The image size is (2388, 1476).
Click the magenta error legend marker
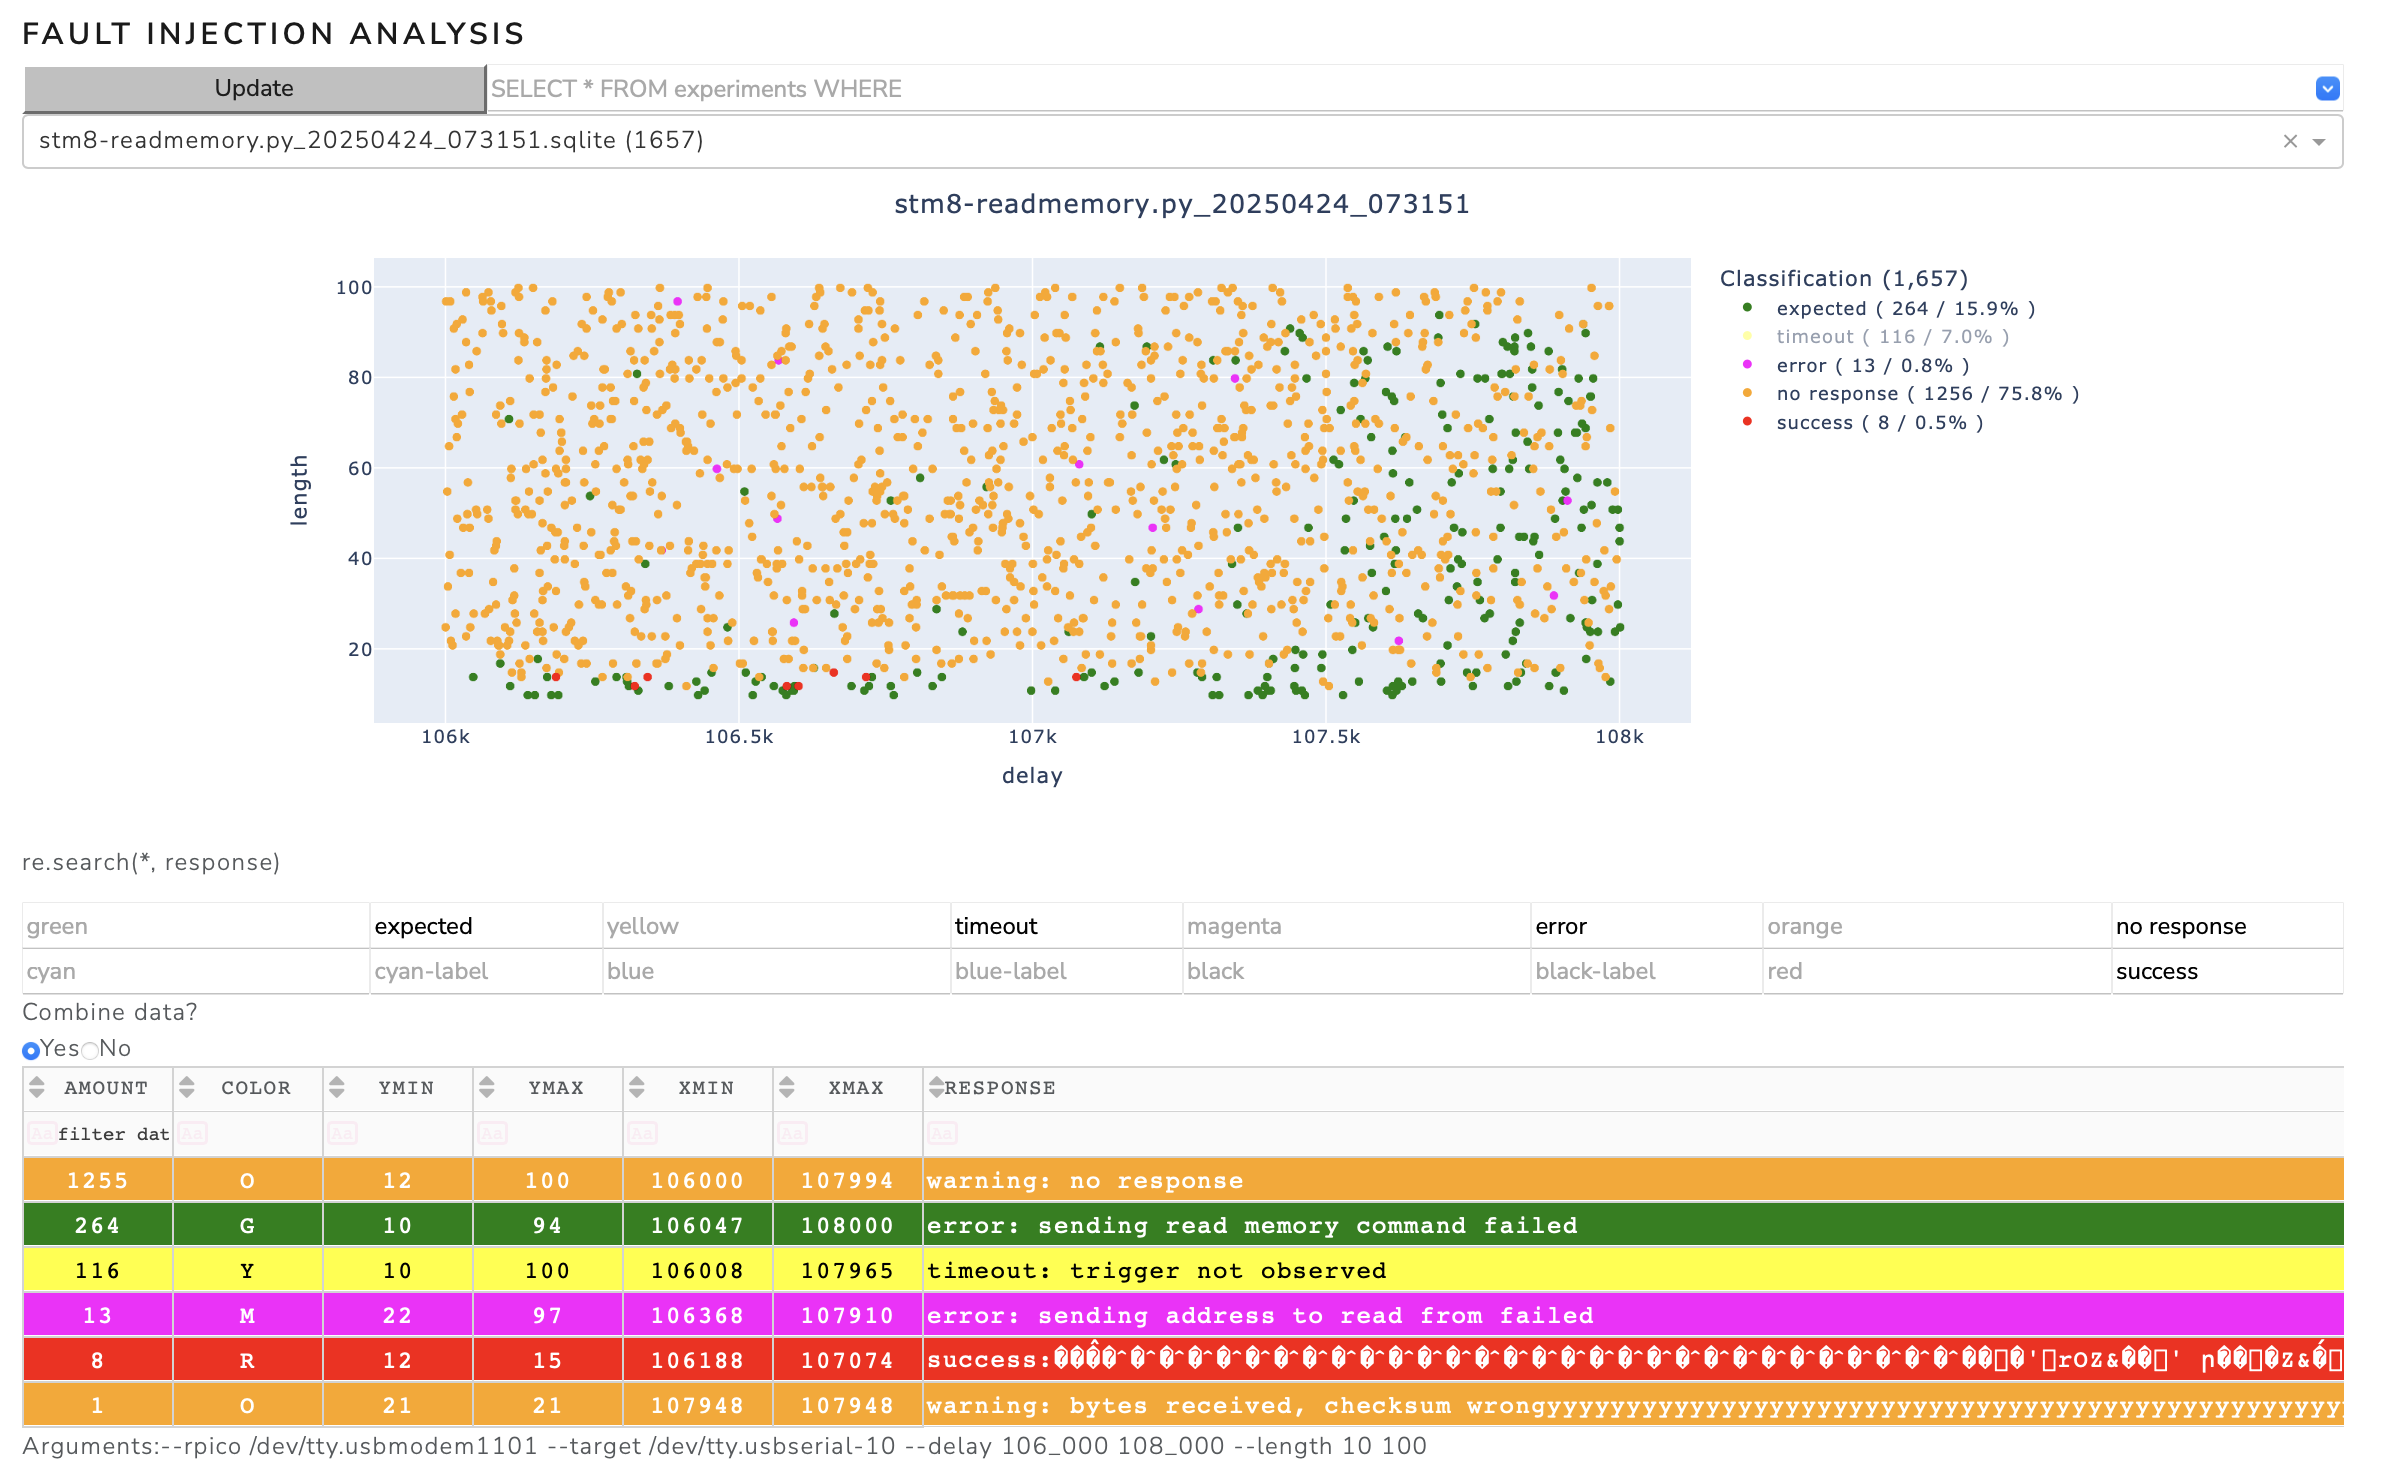pyautogui.click(x=1747, y=364)
